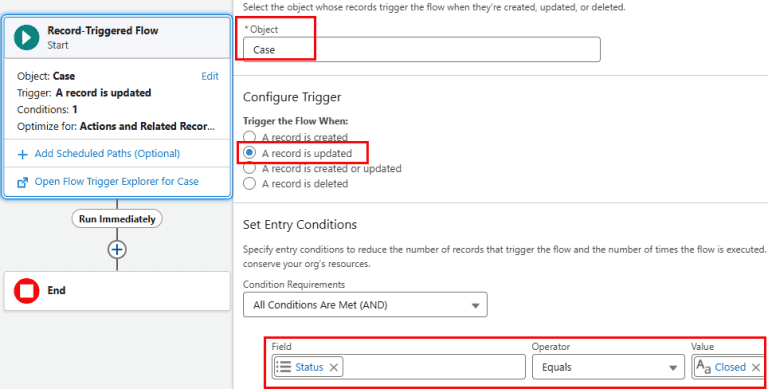Click the red End stop icon
The image size is (768, 389).
pos(26,291)
